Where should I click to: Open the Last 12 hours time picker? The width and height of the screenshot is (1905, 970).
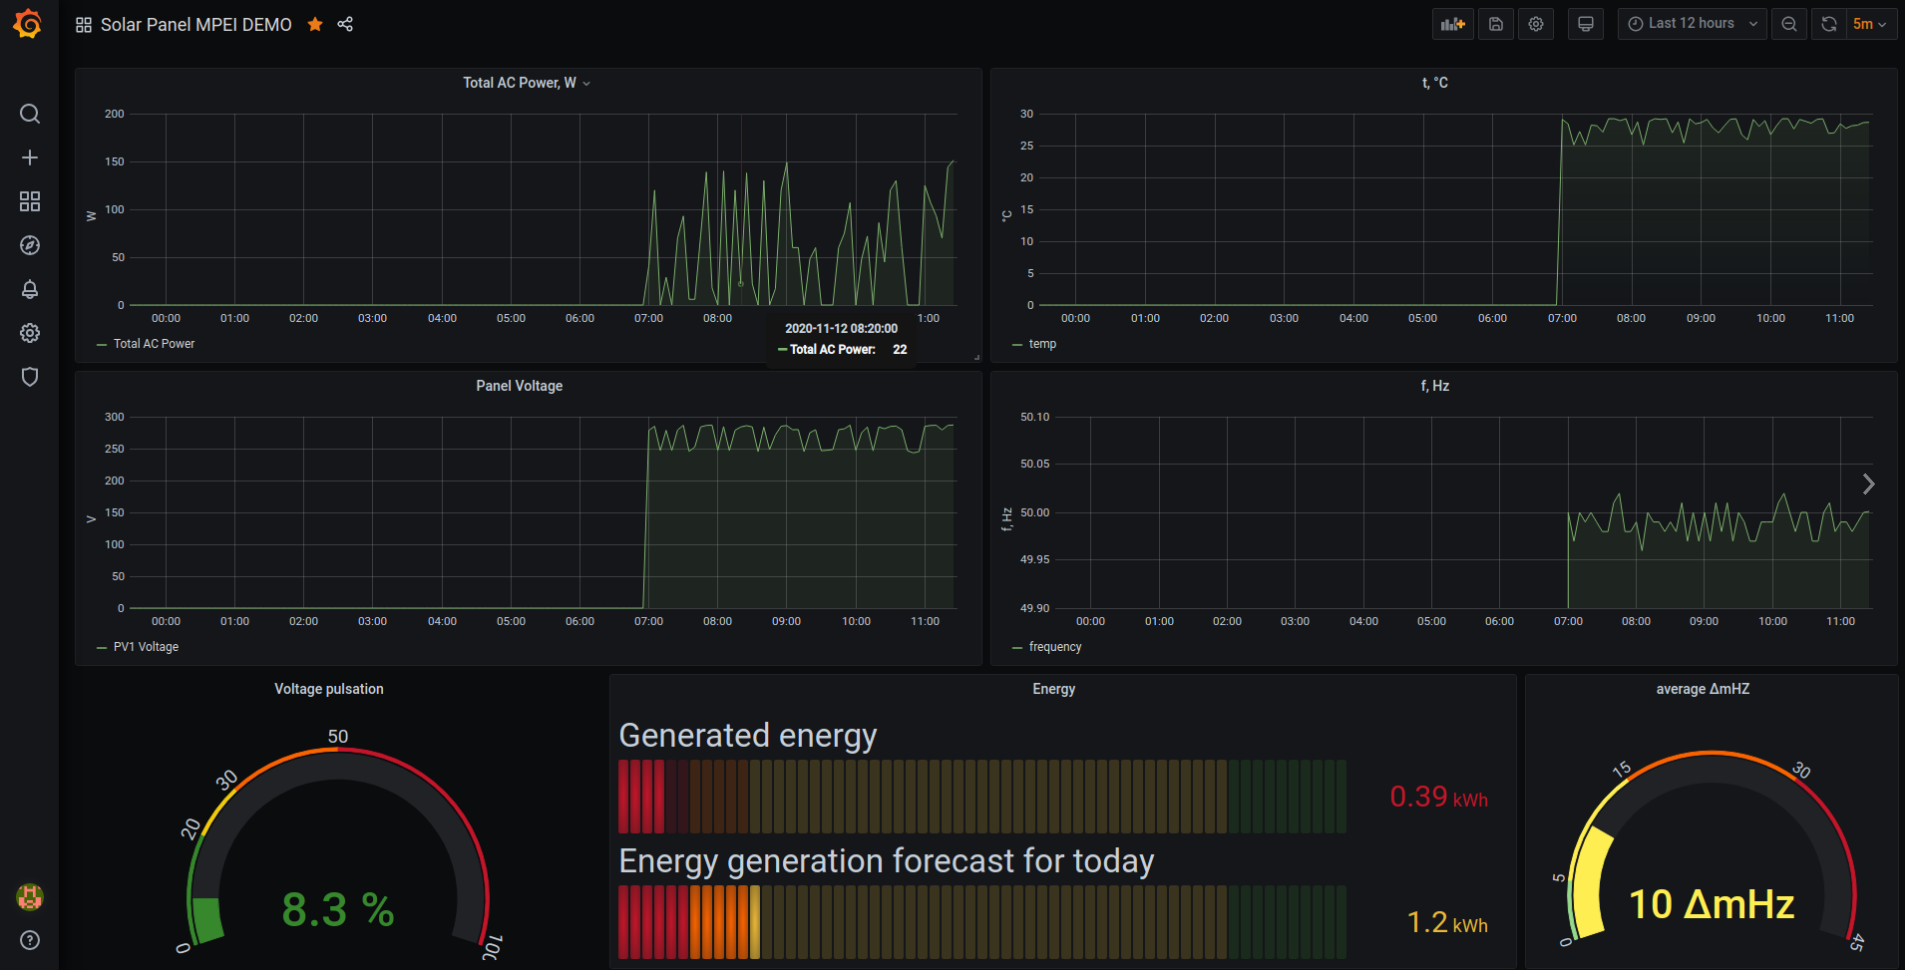tap(1692, 24)
